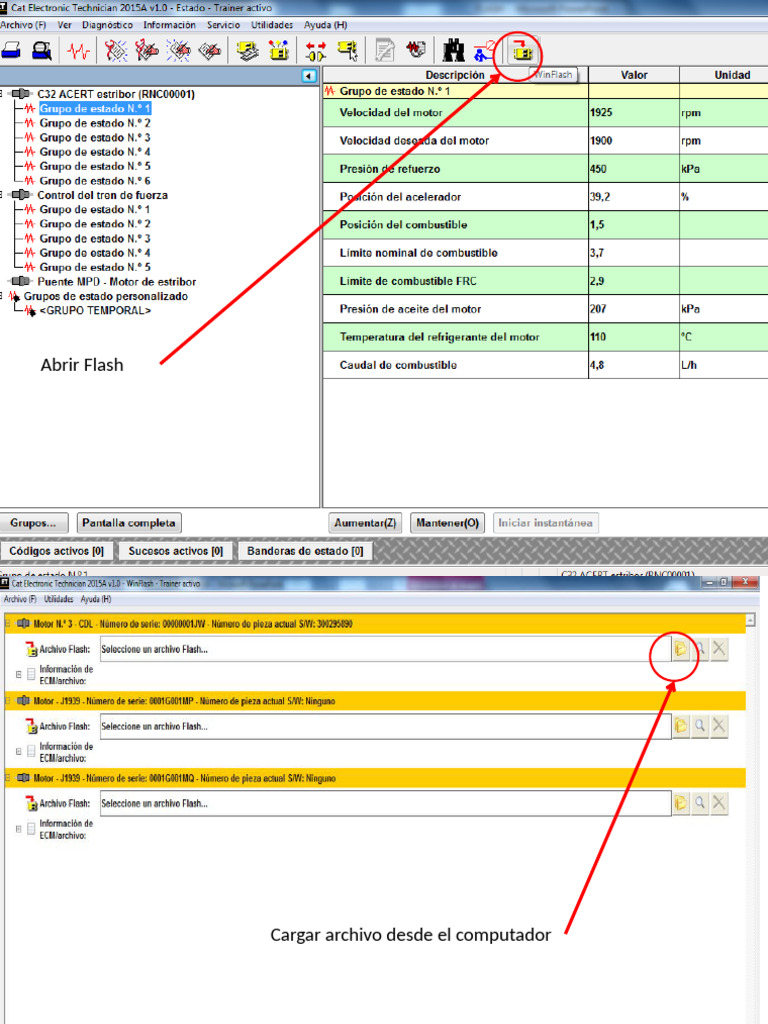This screenshot has height=1024, width=768.
Task: Select the <GRUPO TEMPORAL> tree item
Action: click(x=95, y=310)
